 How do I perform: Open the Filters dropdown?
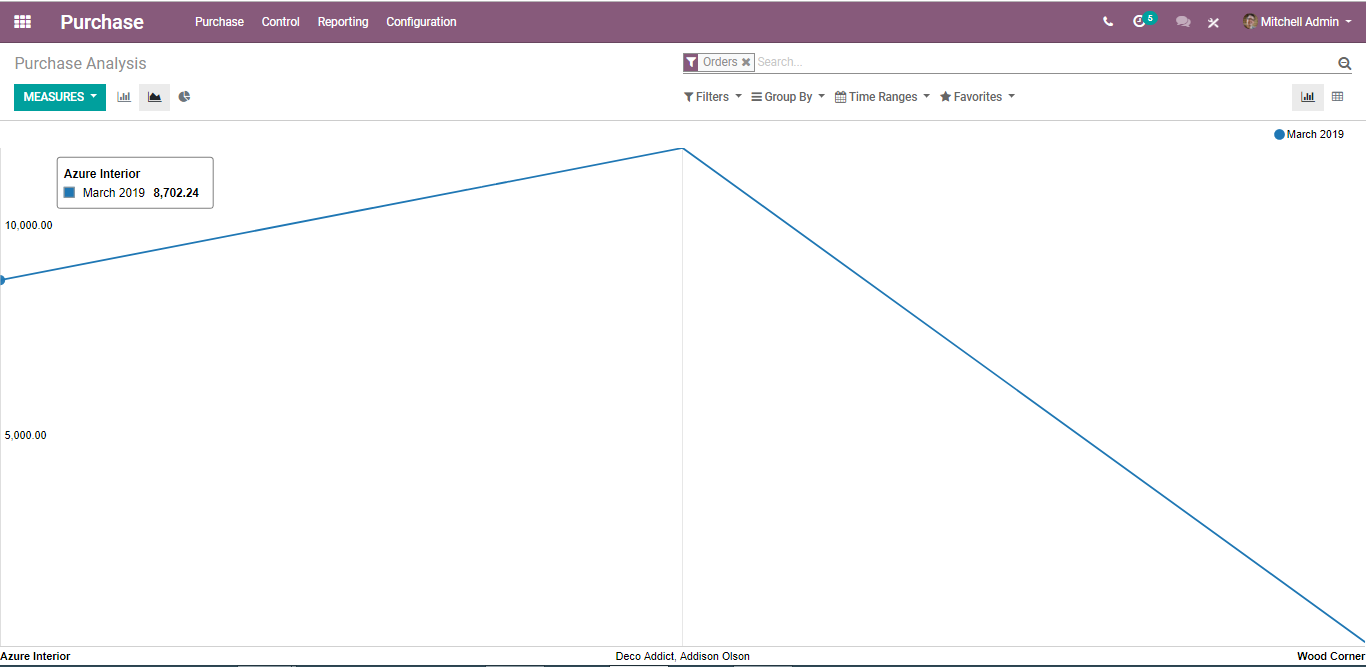713,97
